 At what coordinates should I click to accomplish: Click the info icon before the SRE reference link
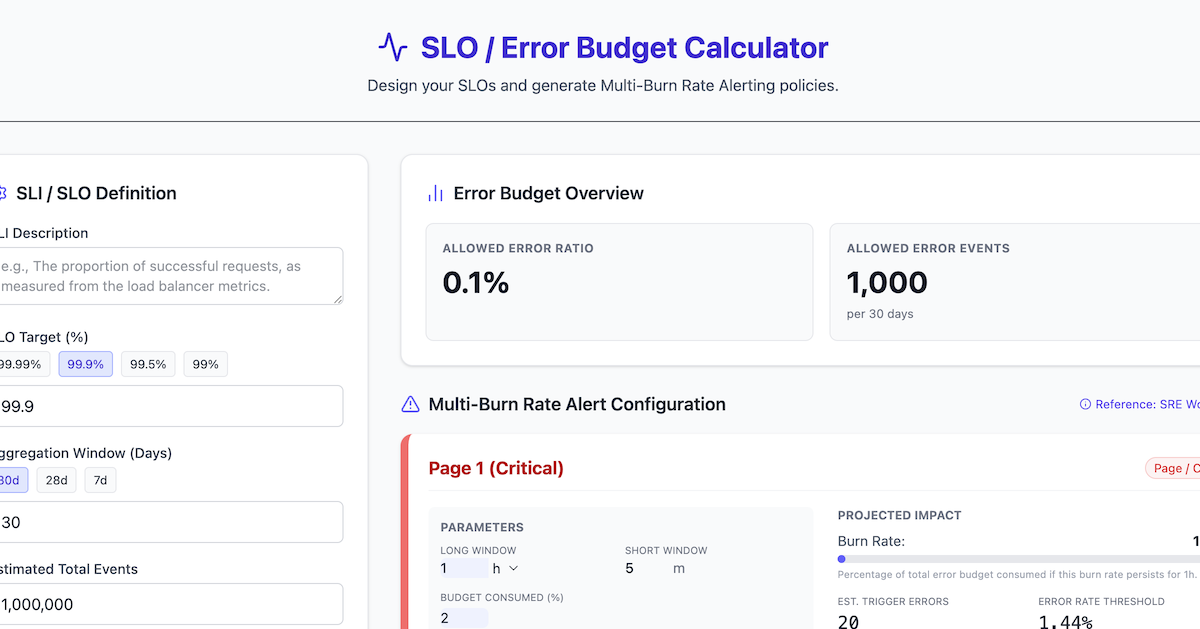(1085, 404)
